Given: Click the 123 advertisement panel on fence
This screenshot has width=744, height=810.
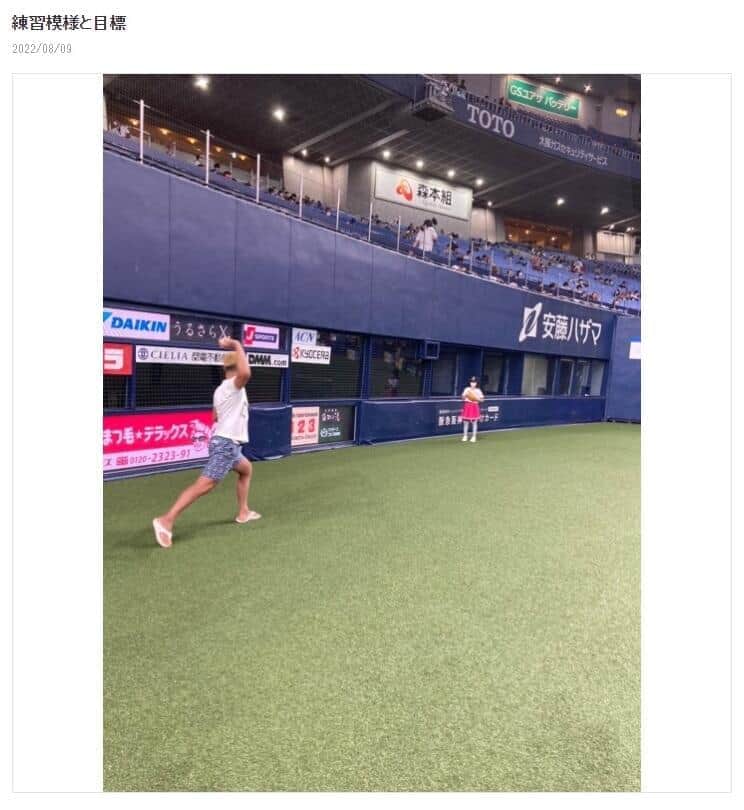Looking at the screenshot, I should pyautogui.click(x=305, y=426).
